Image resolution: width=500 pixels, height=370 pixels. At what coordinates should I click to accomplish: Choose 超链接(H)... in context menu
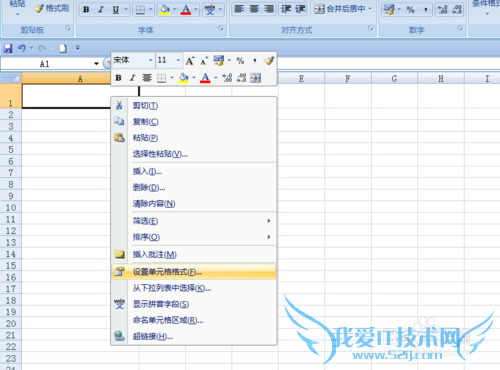point(194,336)
